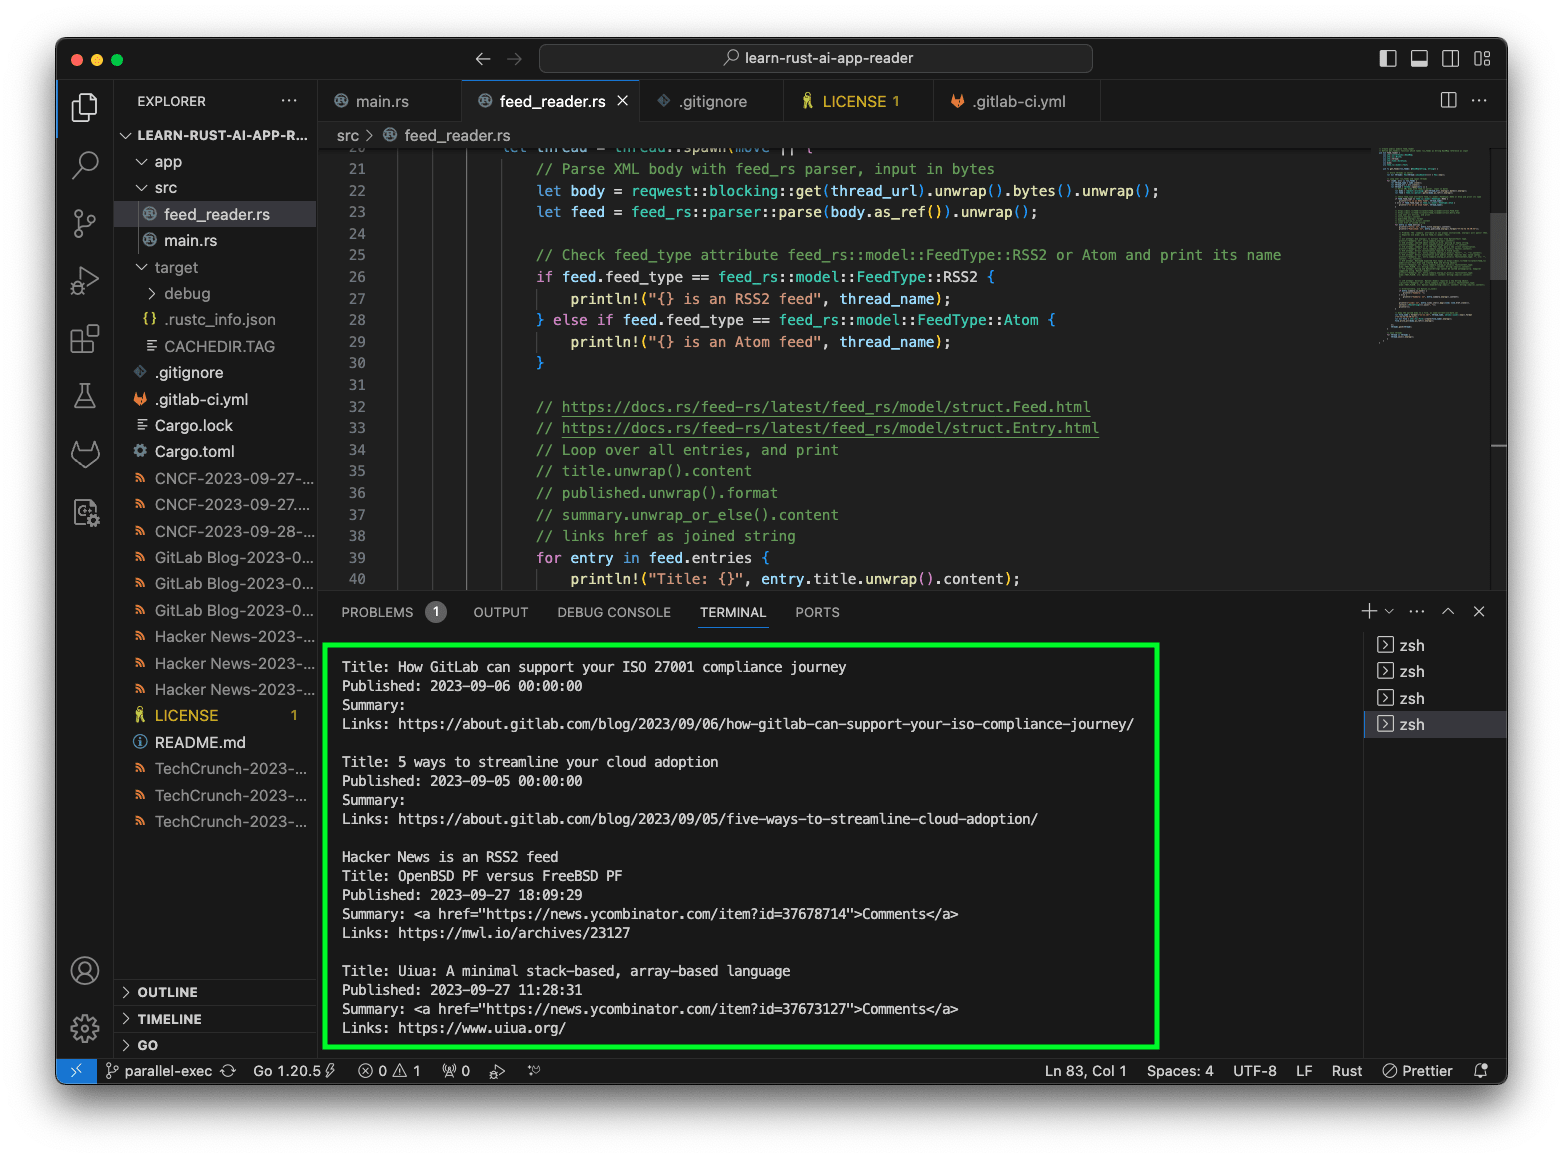Open editor more actions menu
1563x1158 pixels.
tap(1479, 100)
